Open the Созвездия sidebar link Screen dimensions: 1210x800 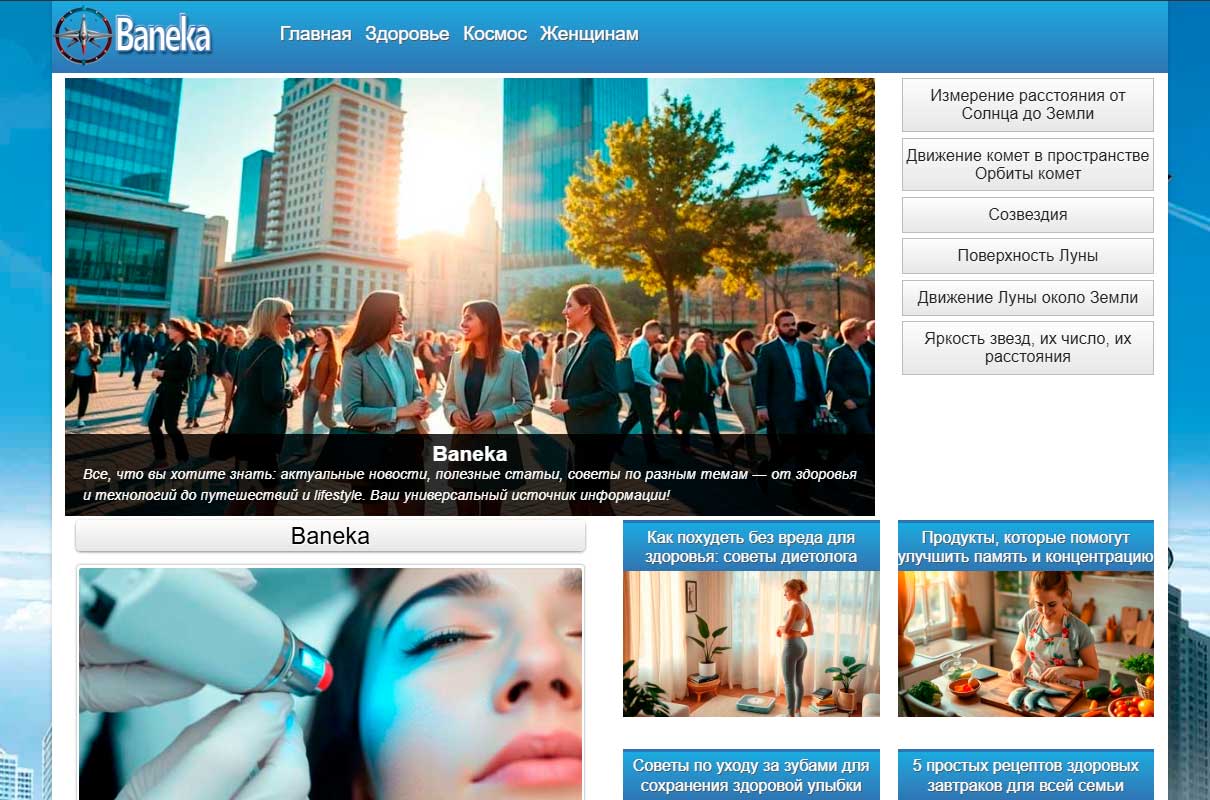pyautogui.click(x=1028, y=214)
